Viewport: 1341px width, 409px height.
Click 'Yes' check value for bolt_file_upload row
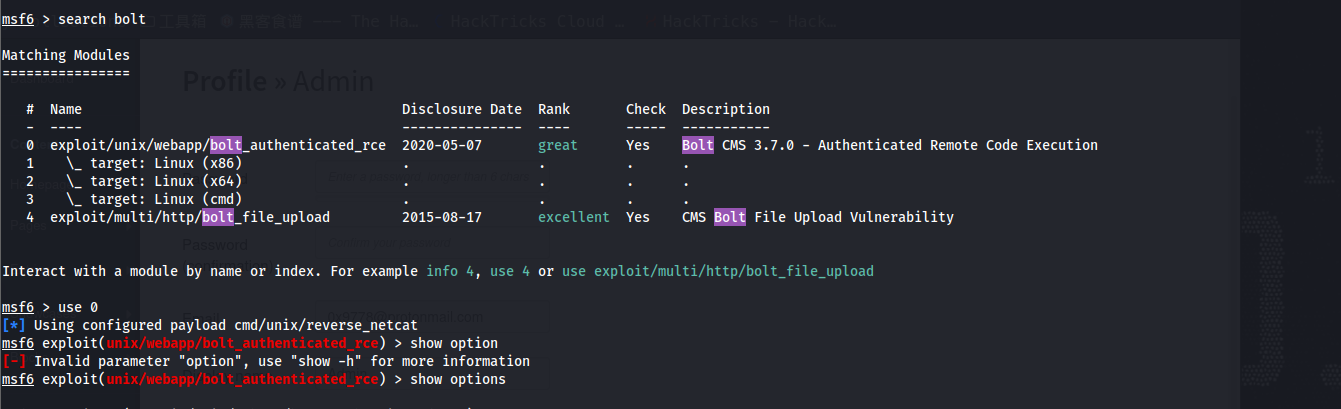pyautogui.click(x=638, y=218)
